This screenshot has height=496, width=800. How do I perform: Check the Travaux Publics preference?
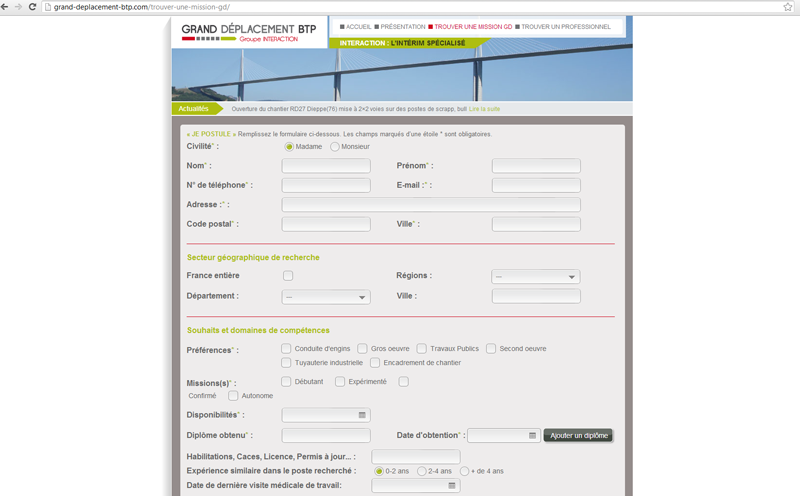(421, 349)
